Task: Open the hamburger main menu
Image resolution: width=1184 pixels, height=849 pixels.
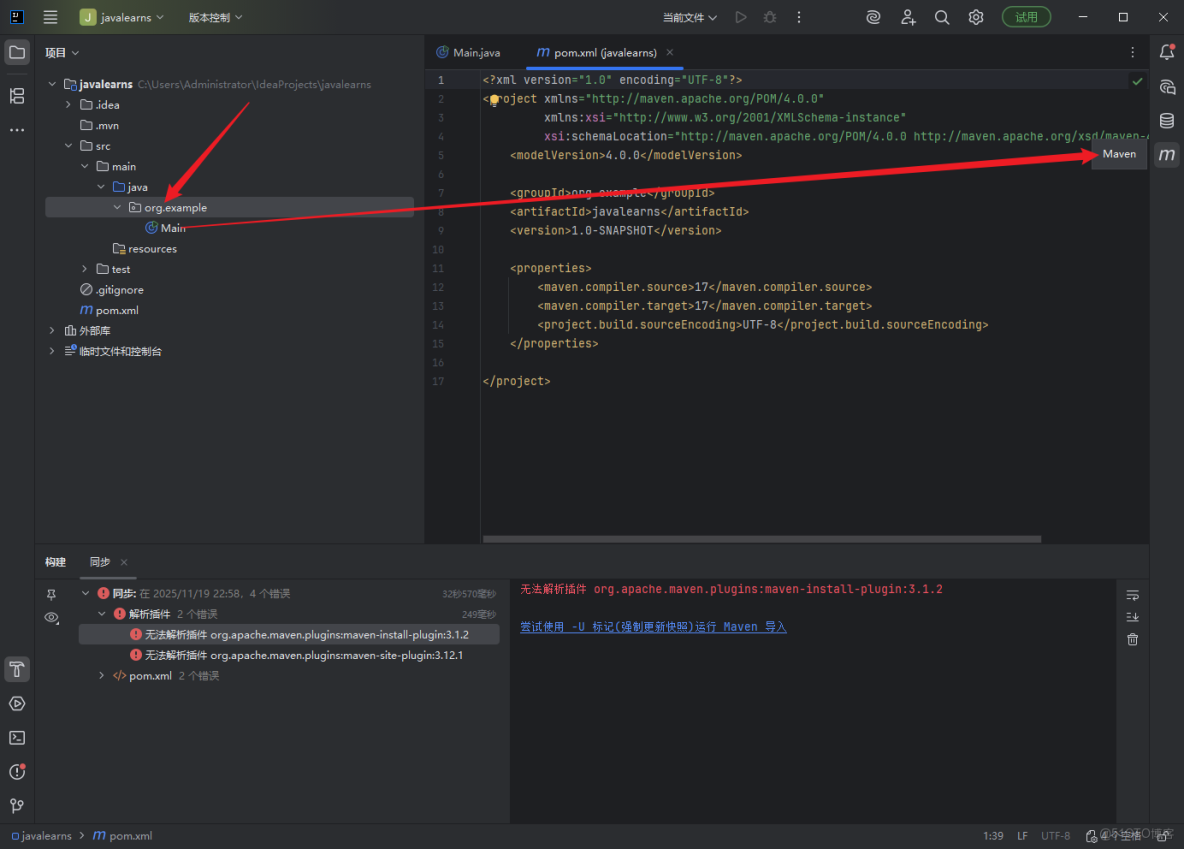Action: coord(50,17)
